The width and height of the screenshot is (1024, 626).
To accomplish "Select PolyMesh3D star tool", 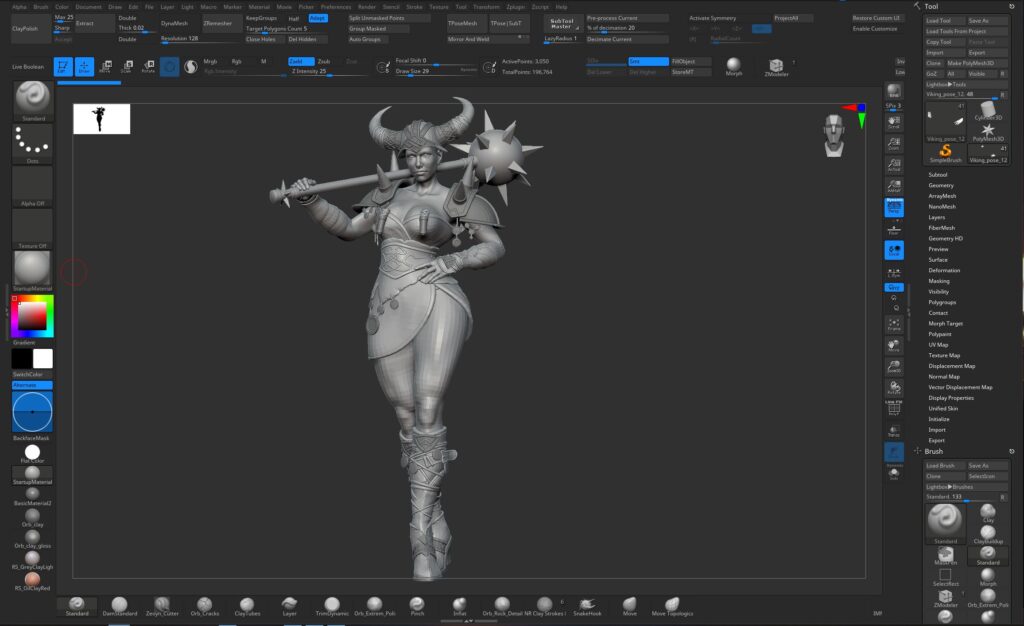I will [x=987, y=131].
